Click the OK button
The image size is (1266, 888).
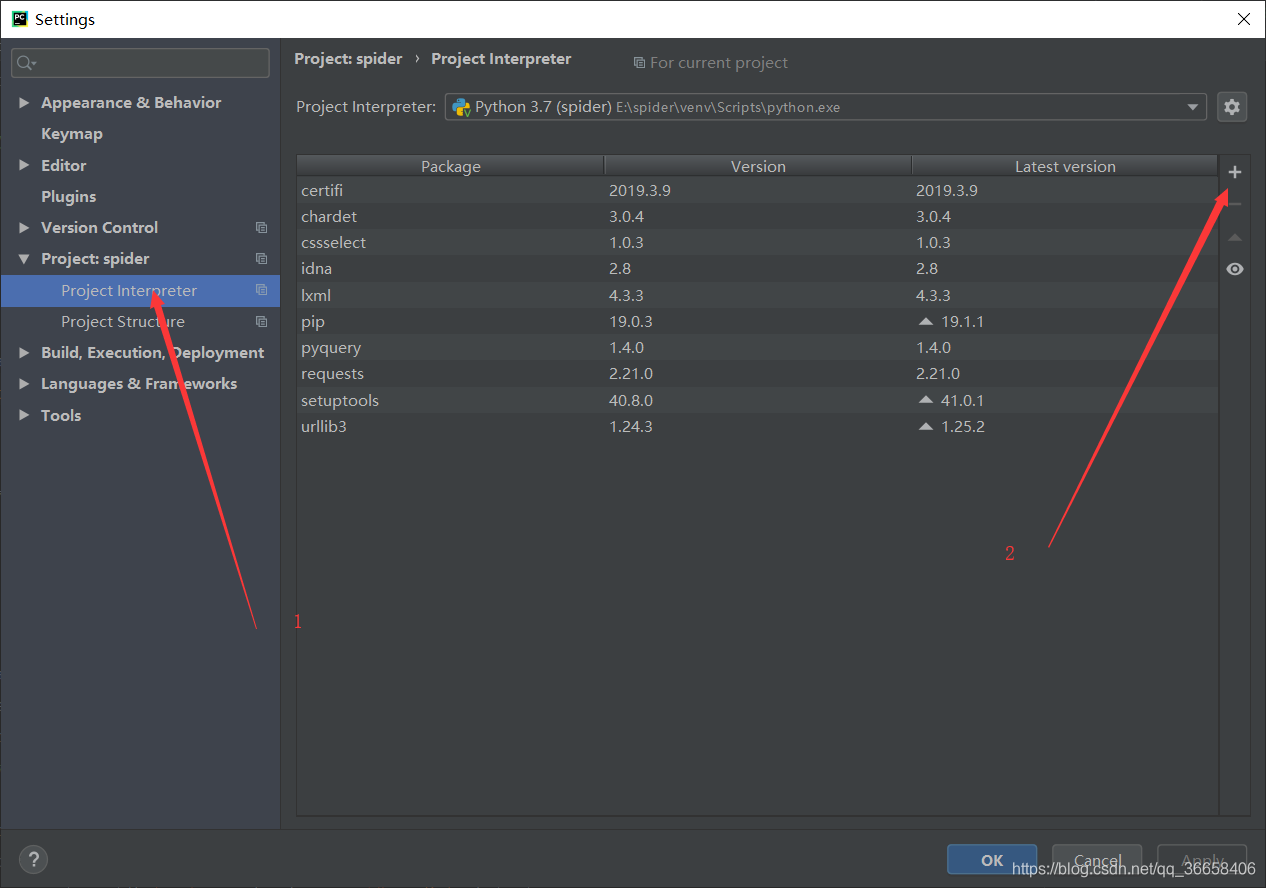pyautogui.click(x=992, y=860)
